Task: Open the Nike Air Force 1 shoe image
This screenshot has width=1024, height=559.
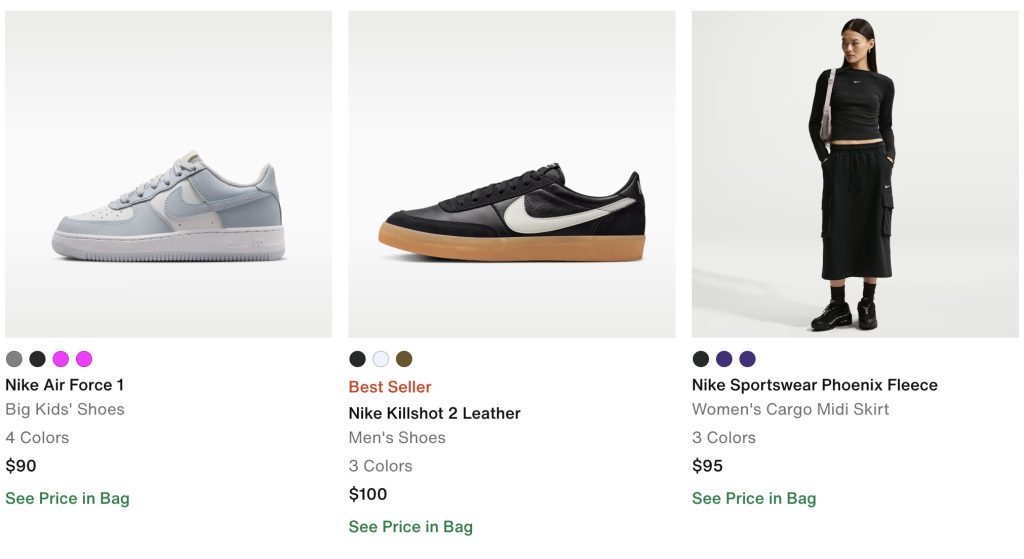Action: 168,174
